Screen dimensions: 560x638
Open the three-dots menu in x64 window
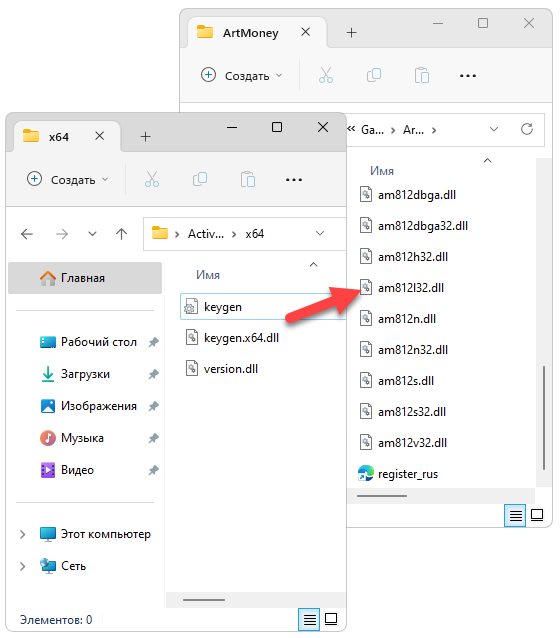(x=294, y=180)
